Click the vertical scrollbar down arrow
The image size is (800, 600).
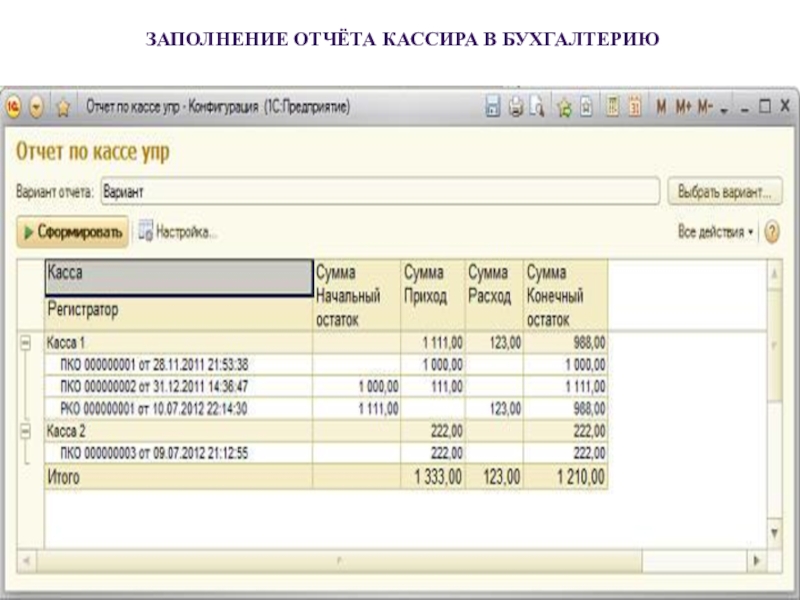point(773,532)
